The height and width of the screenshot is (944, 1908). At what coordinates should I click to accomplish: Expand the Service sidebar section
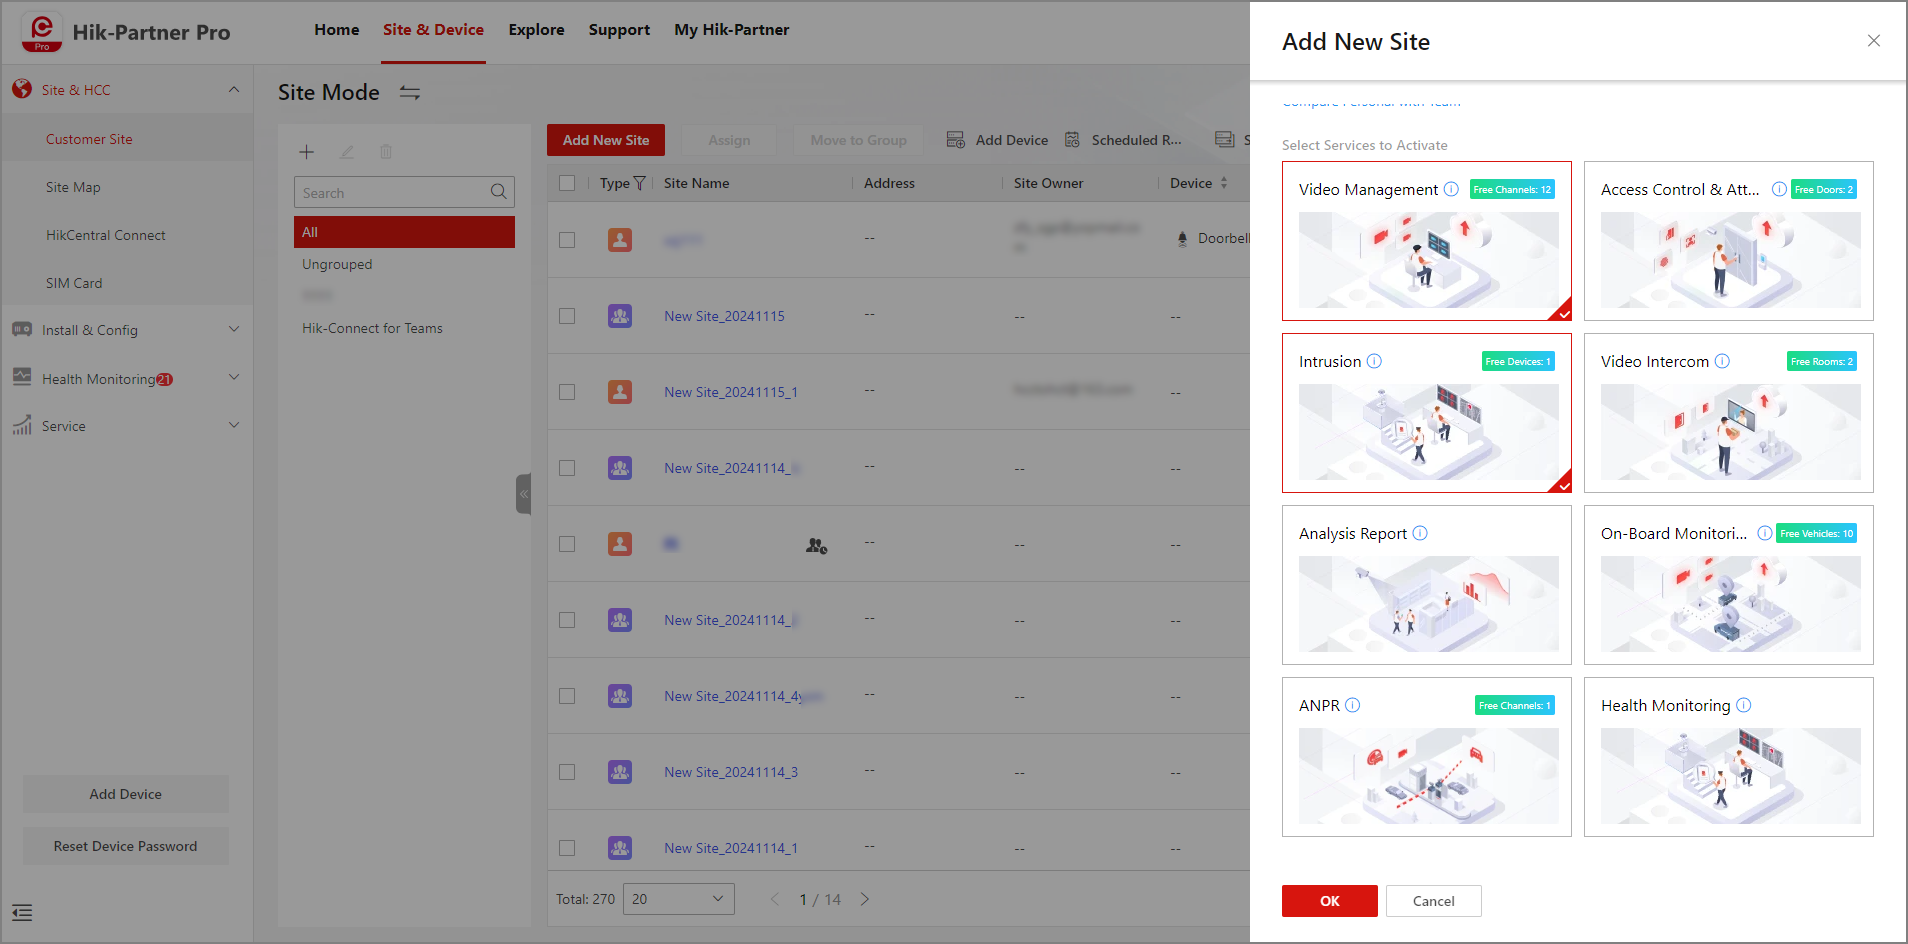tap(234, 425)
